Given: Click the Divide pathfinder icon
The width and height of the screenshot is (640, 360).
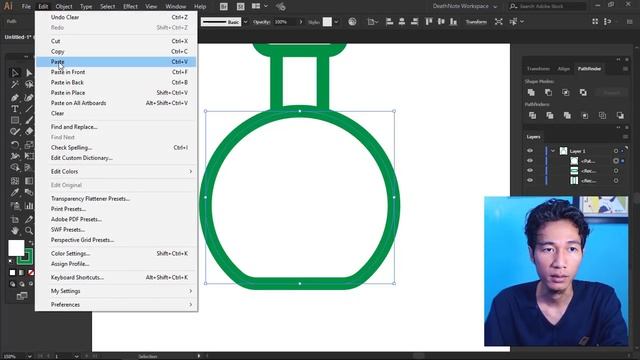Looking at the screenshot, I should [x=532, y=116].
